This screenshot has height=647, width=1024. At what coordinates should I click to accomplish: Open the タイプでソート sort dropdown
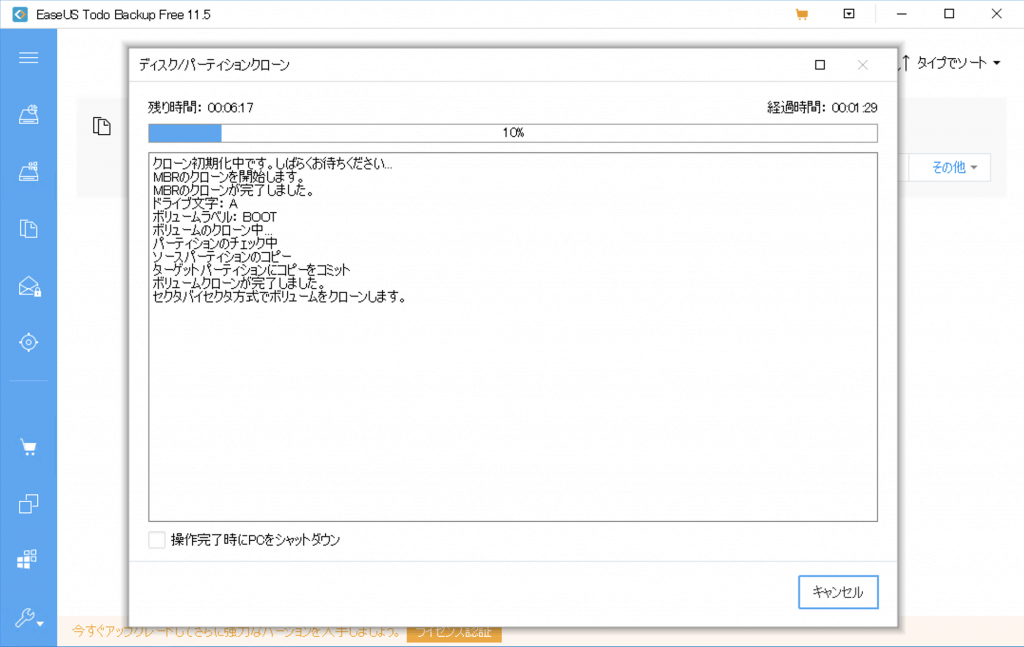tap(951, 63)
